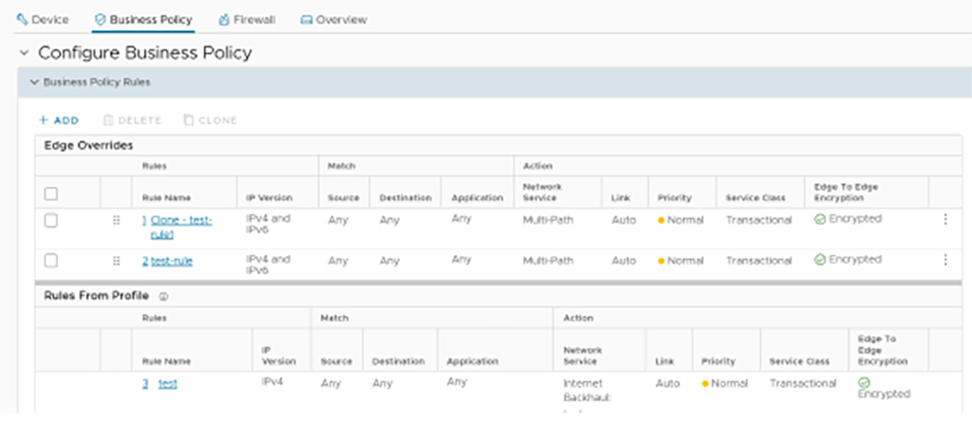This screenshot has width=972, height=425.
Task: Collapse the Business Policy Rules panel
Action: (34, 82)
